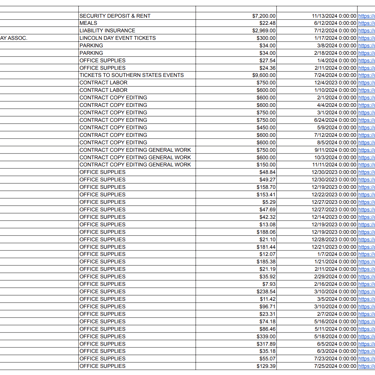The height and width of the screenshot is (375, 375).
Task: Open the https link in the MEALS row
Action: tap(366, 23)
